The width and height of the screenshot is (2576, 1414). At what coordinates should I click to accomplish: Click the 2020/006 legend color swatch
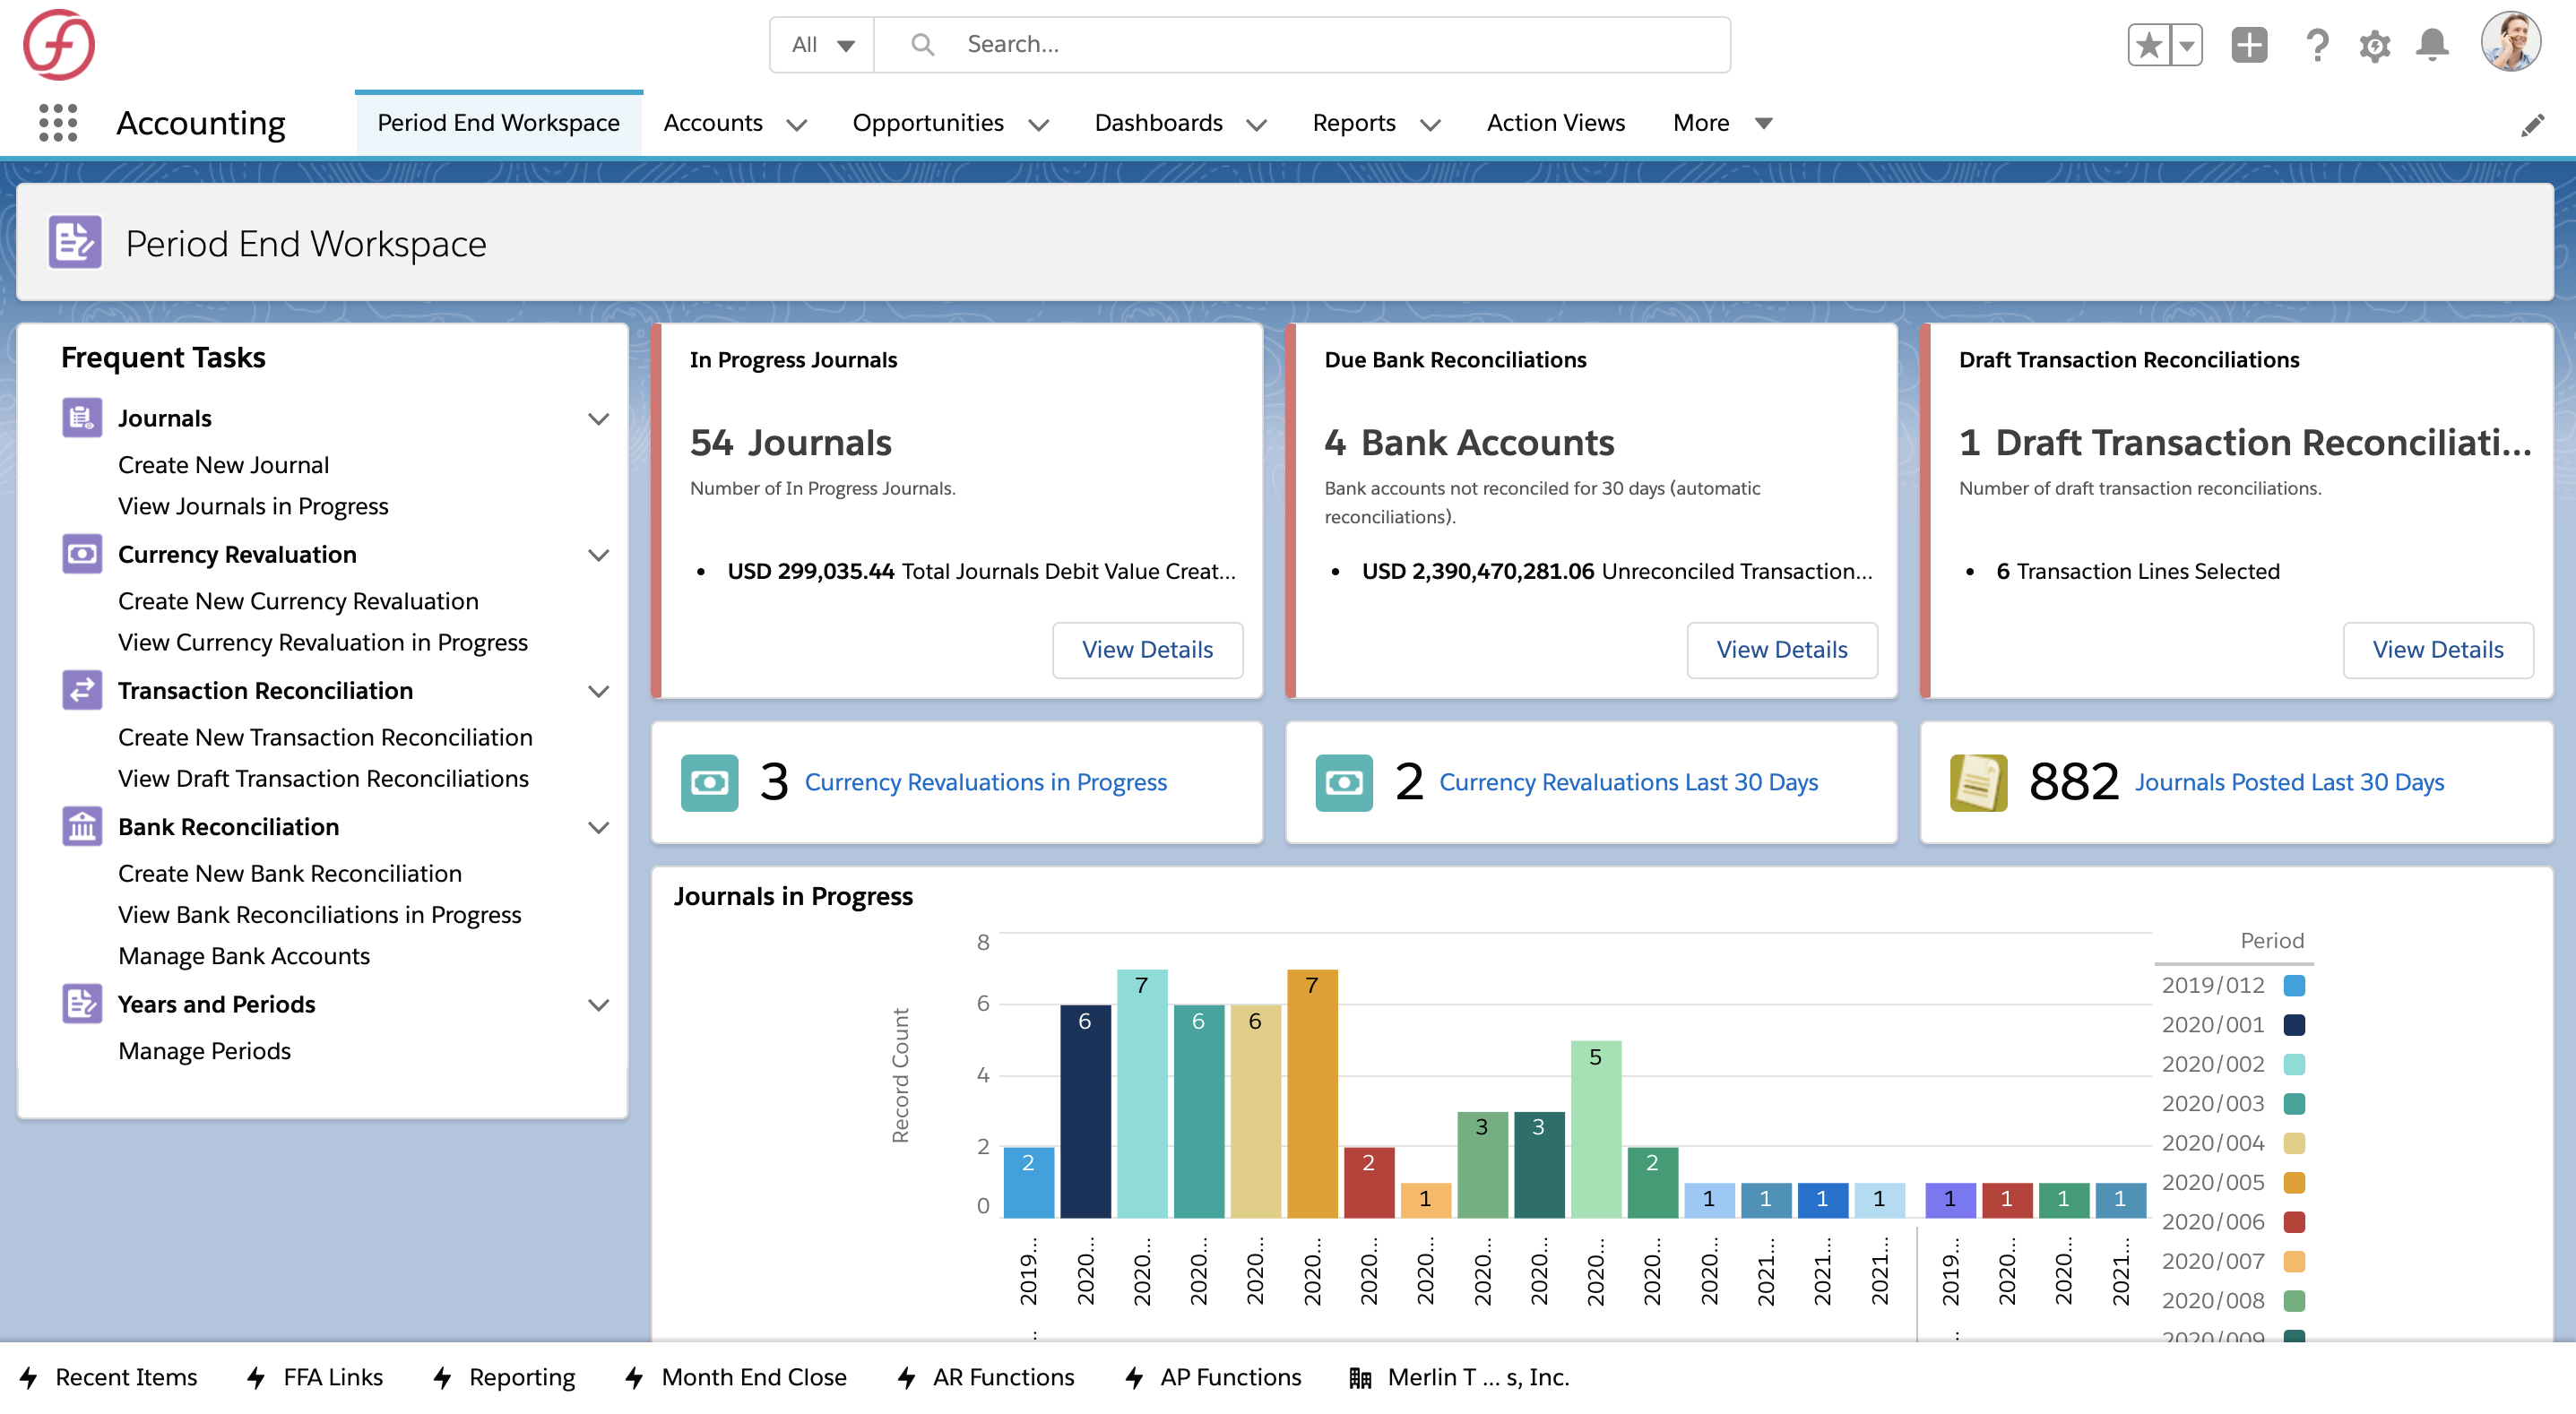click(2294, 1222)
